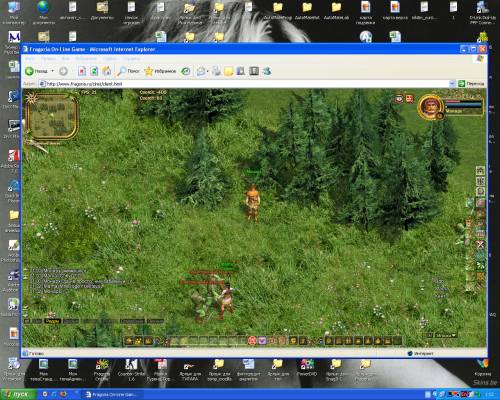The image size is (500, 400).
Task: Open the Вид menu in Internet Explorer
Action: (66, 59)
